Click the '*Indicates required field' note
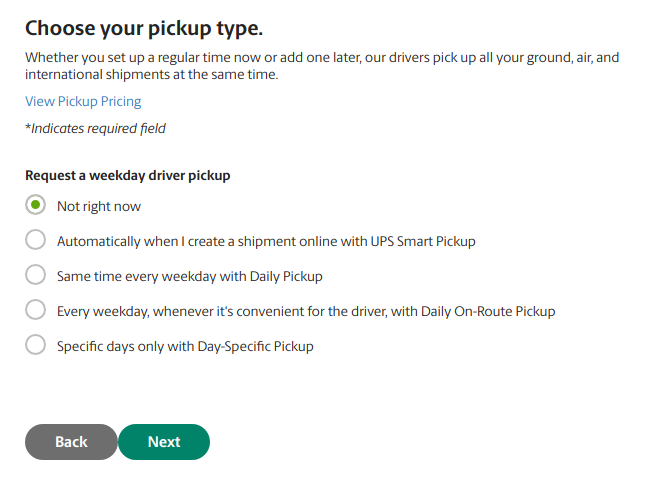Image resolution: width=653 pixels, height=484 pixels. tap(95, 129)
